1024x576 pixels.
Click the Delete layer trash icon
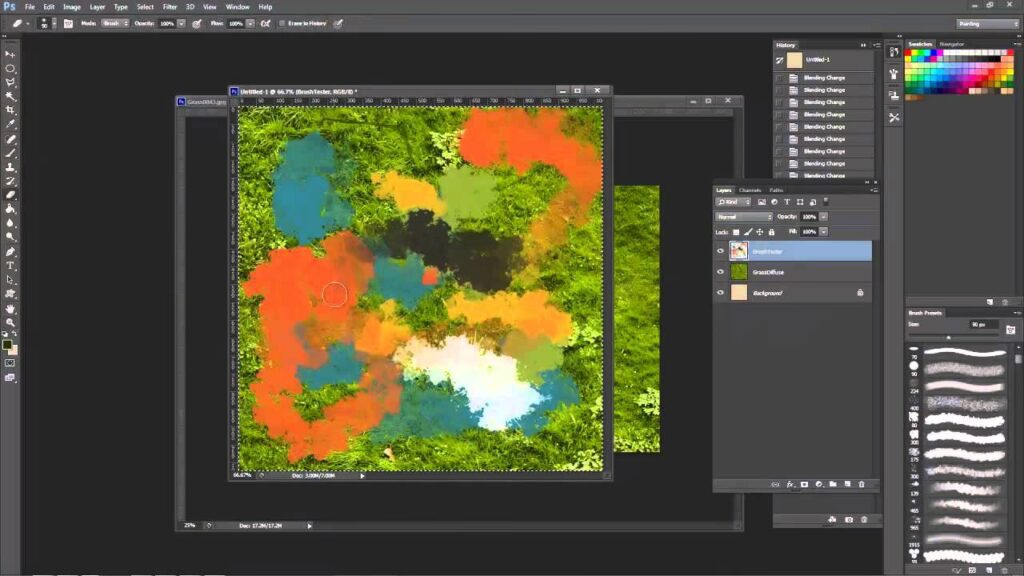tap(860, 484)
